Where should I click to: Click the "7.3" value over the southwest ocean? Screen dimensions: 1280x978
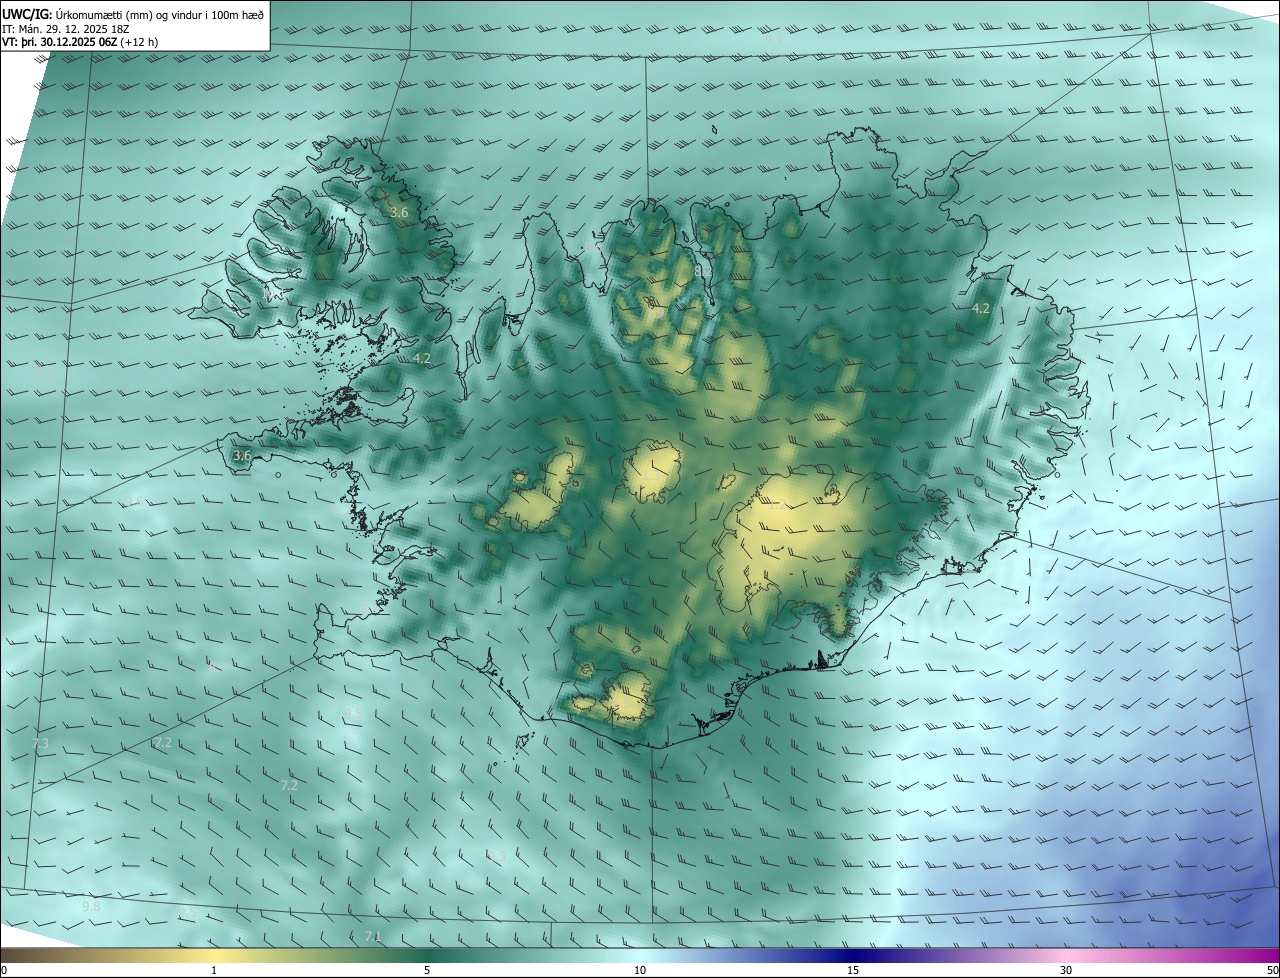40,744
